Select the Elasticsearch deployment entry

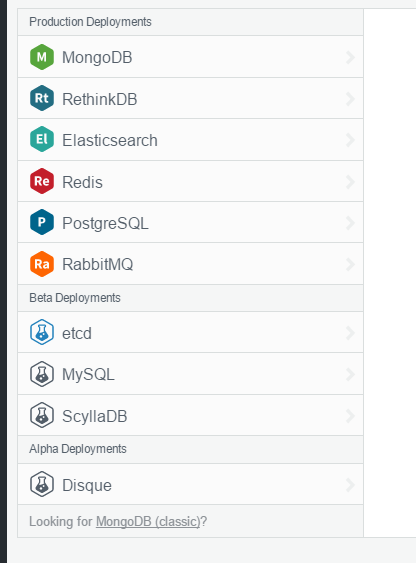click(x=191, y=140)
